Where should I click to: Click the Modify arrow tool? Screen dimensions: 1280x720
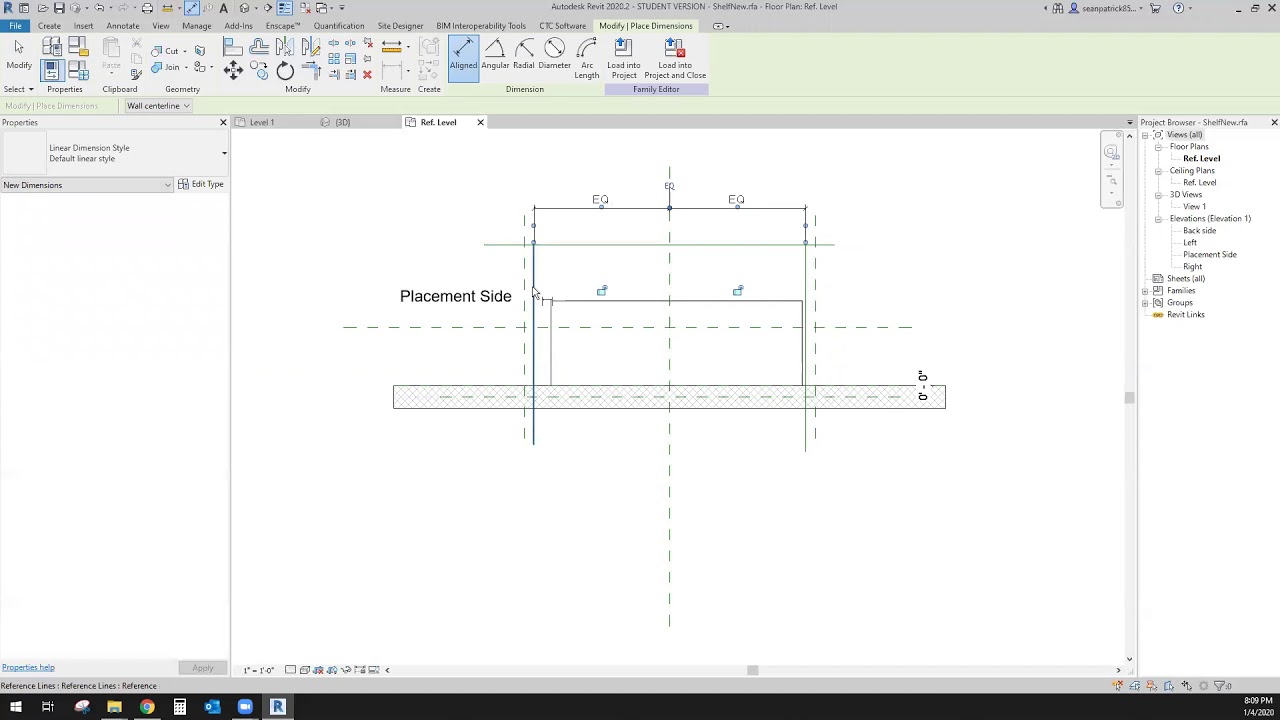coord(19,55)
